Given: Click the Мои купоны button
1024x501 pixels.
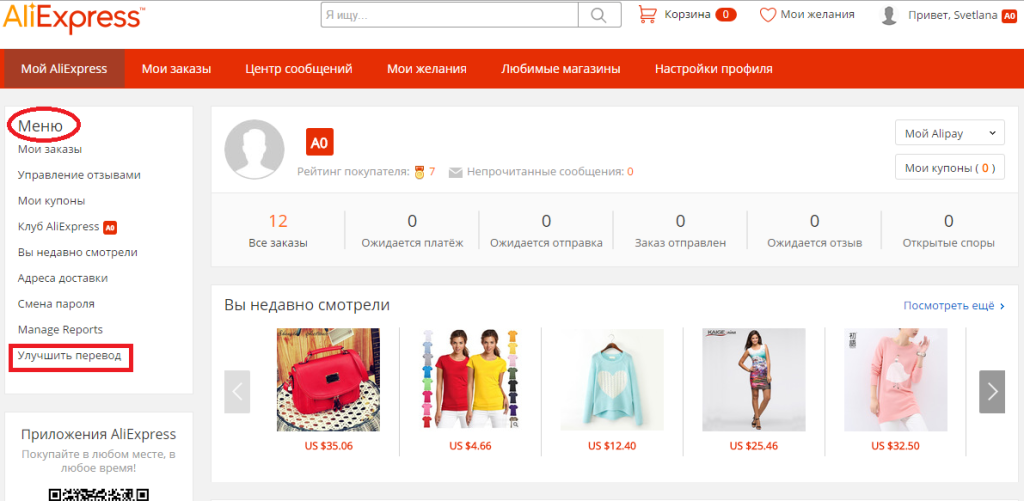Looking at the screenshot, I should [950, 168].
